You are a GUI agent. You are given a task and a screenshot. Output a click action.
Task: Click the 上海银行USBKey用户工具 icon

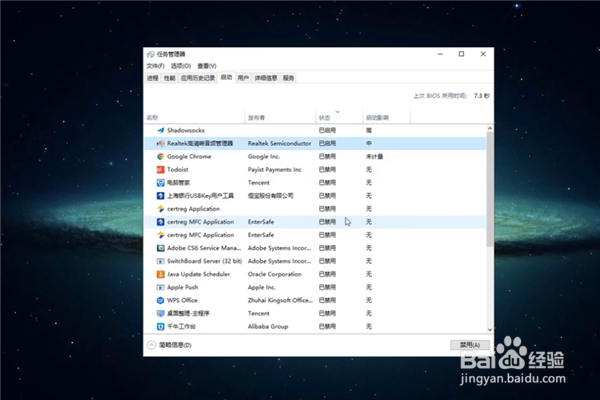click(x=161, y=196)
